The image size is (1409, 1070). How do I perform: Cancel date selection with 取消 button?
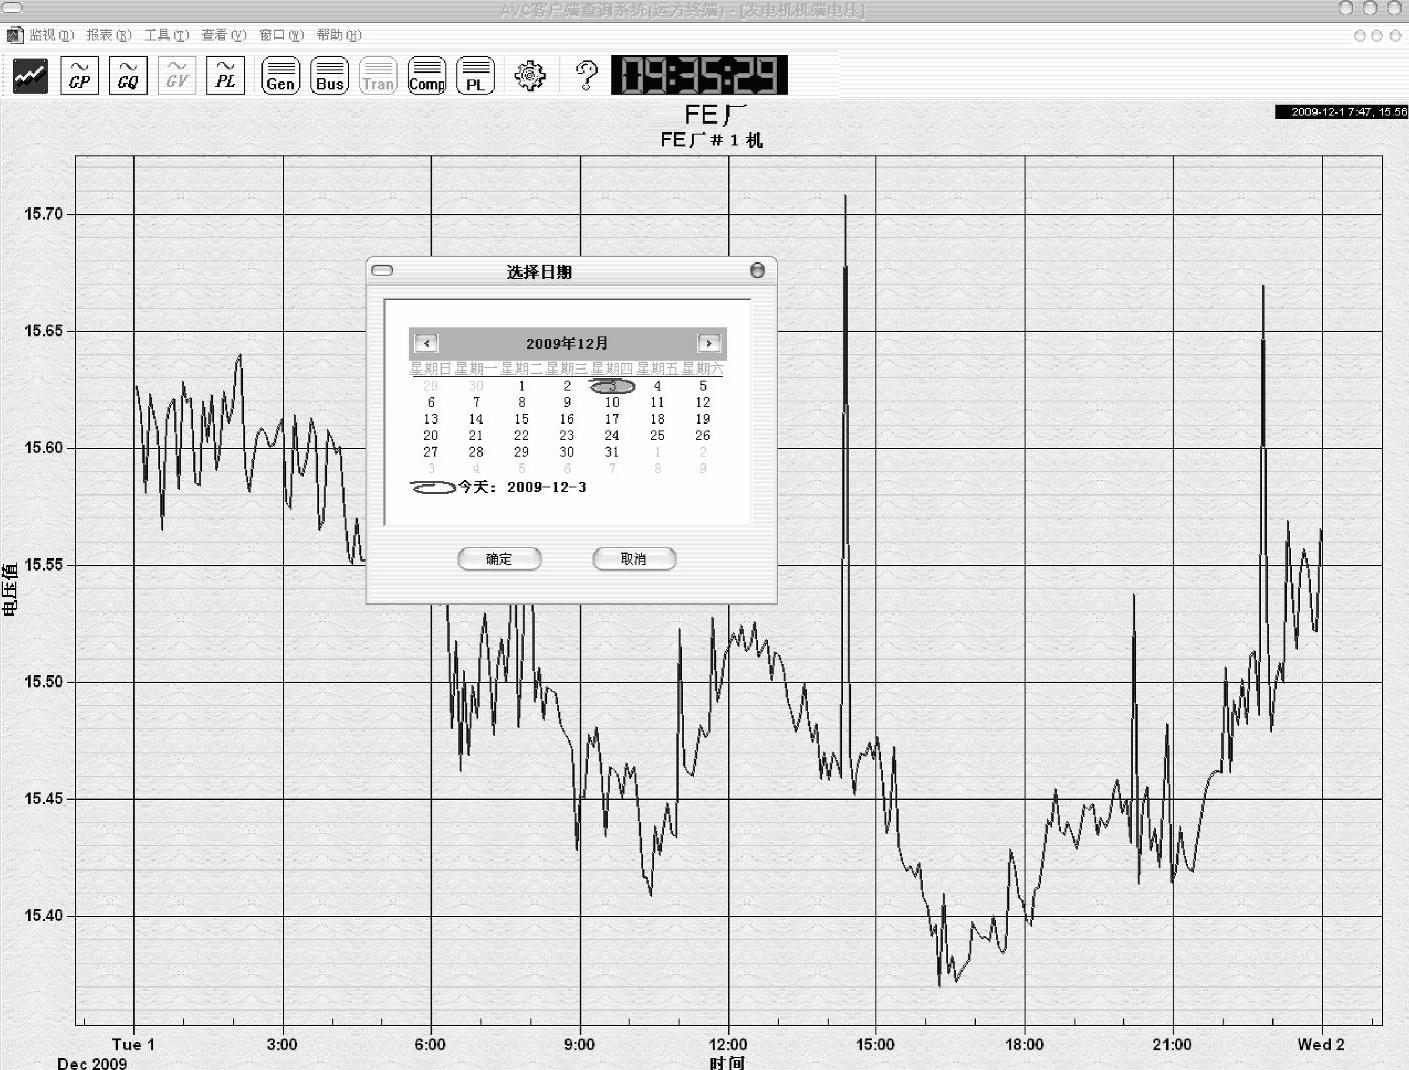(634, 559)
